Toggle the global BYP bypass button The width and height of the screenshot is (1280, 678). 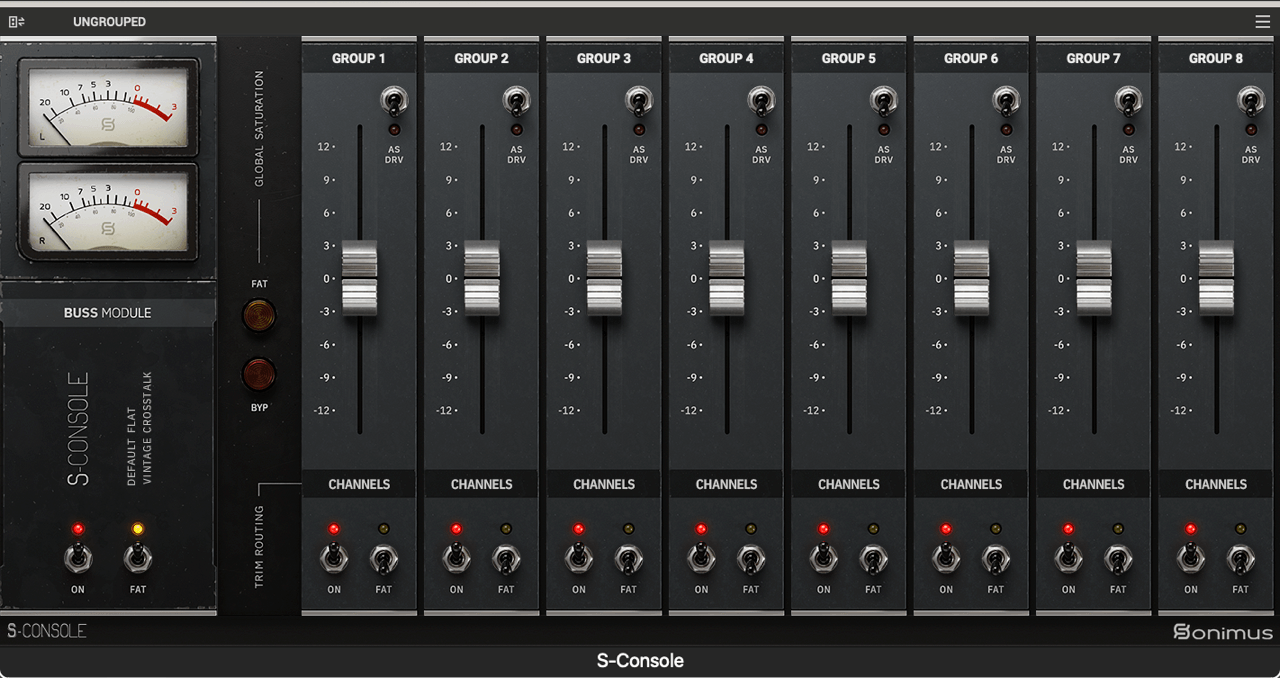click(259, 374)
